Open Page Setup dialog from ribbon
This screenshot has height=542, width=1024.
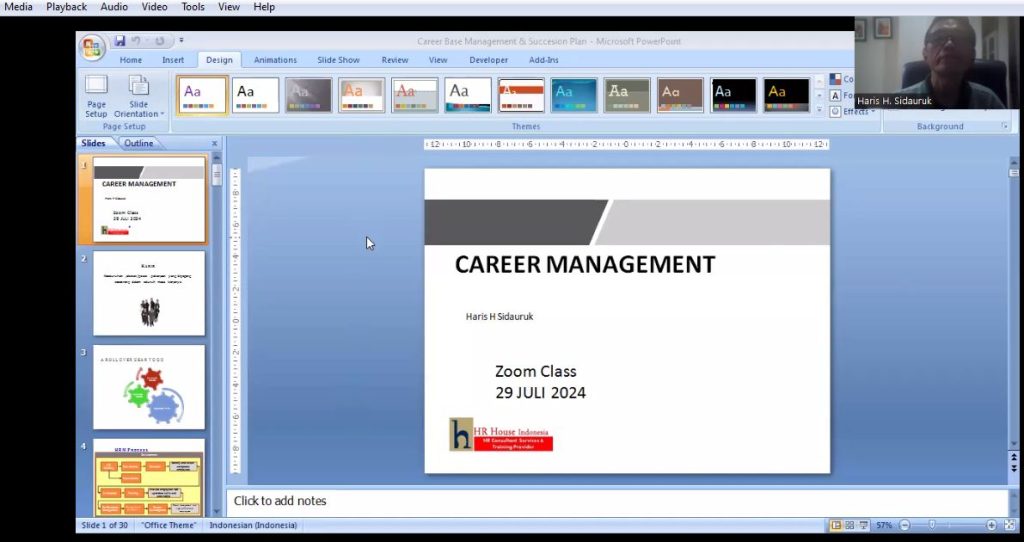[96, 96]
